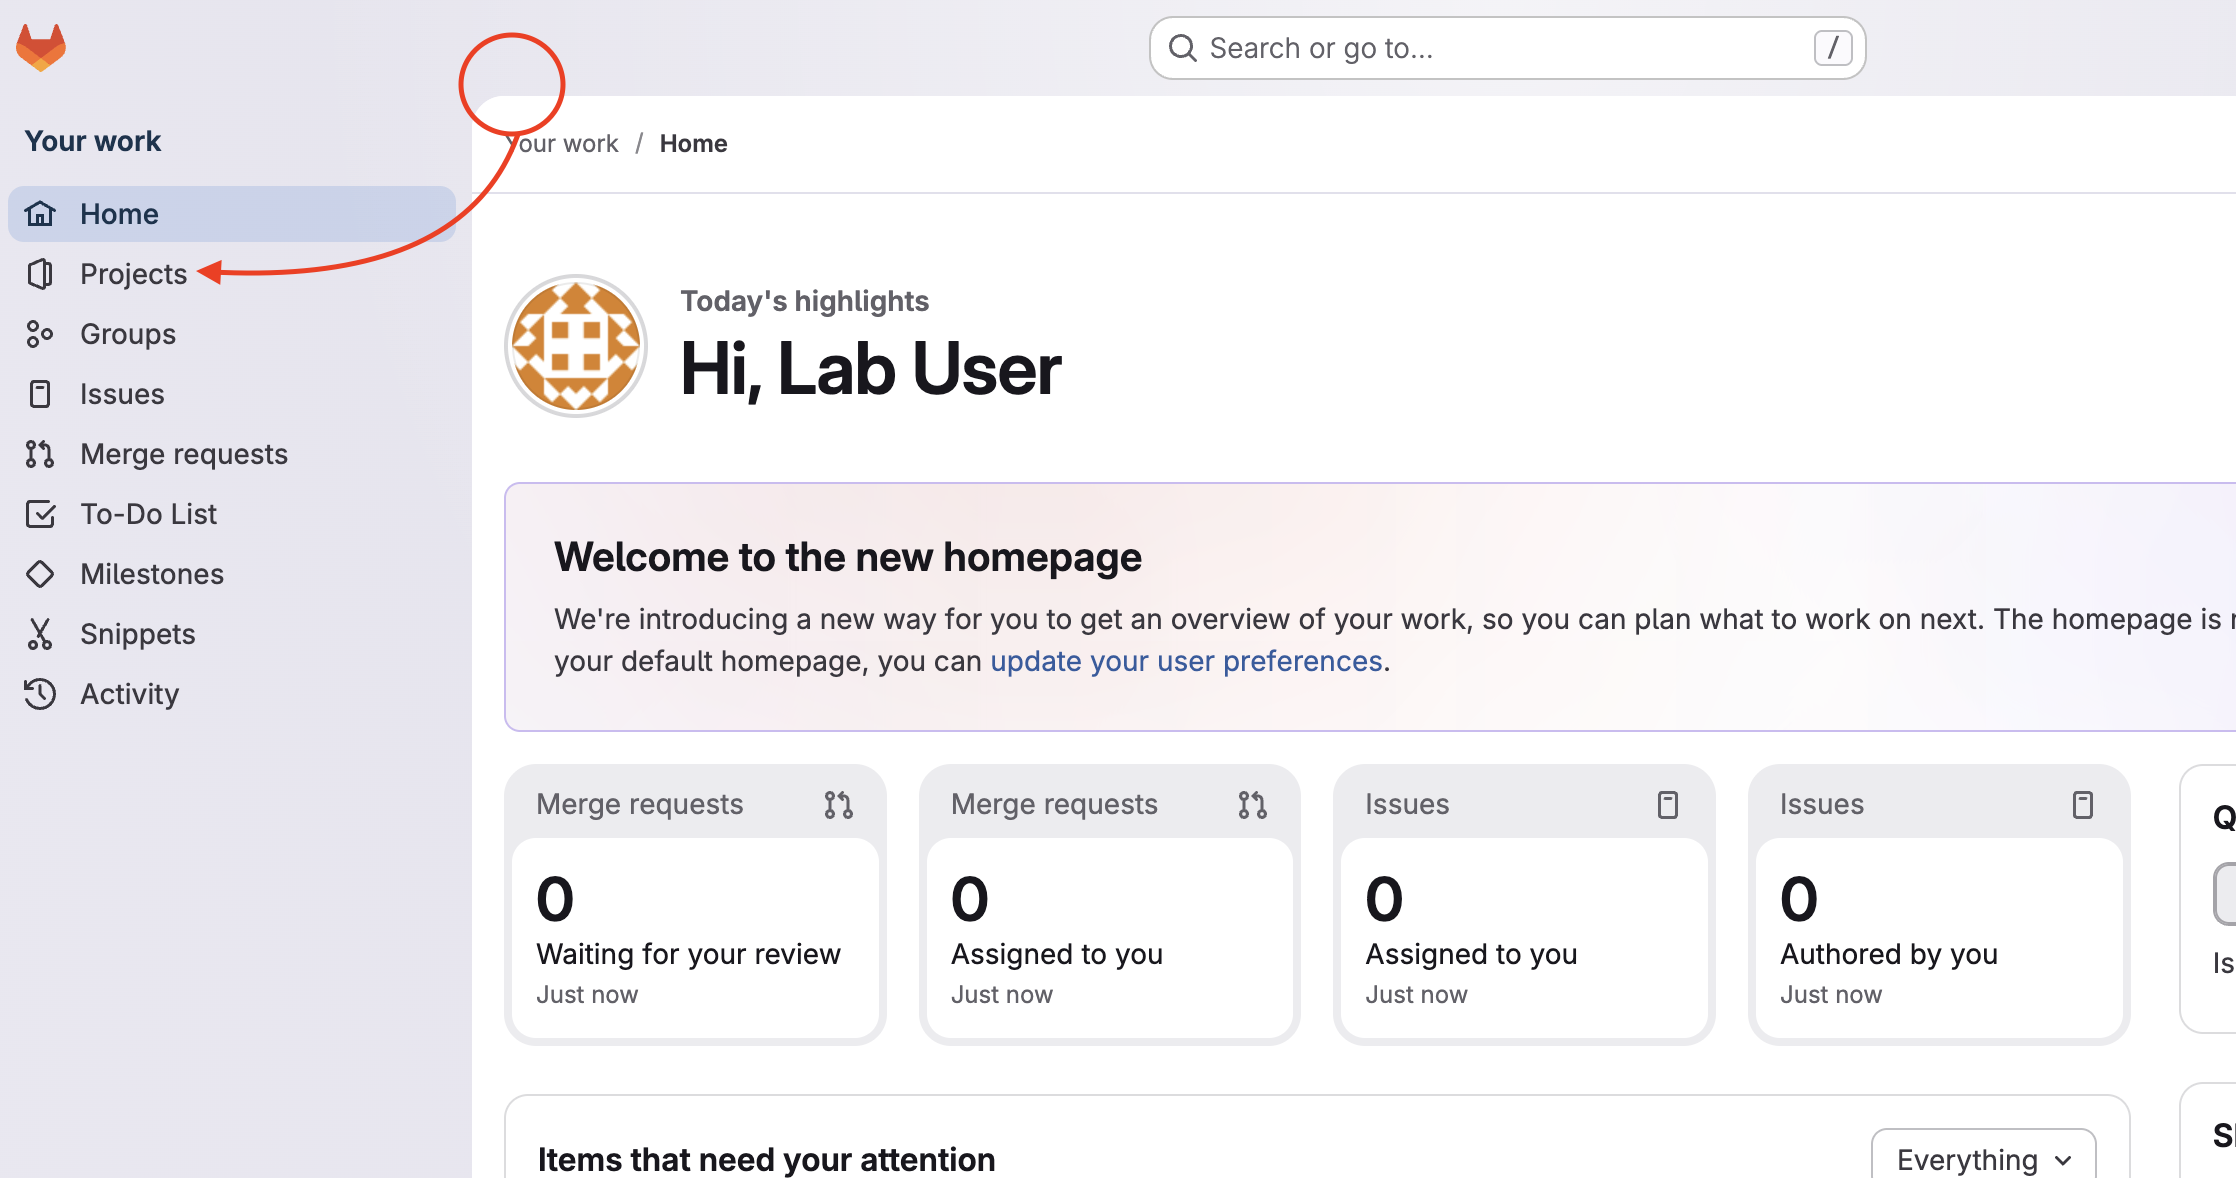The height and width of the screenshot is (1178, 2236).
Task: Click the 'Home' breadcrumb
Action: tap(693, 144)
